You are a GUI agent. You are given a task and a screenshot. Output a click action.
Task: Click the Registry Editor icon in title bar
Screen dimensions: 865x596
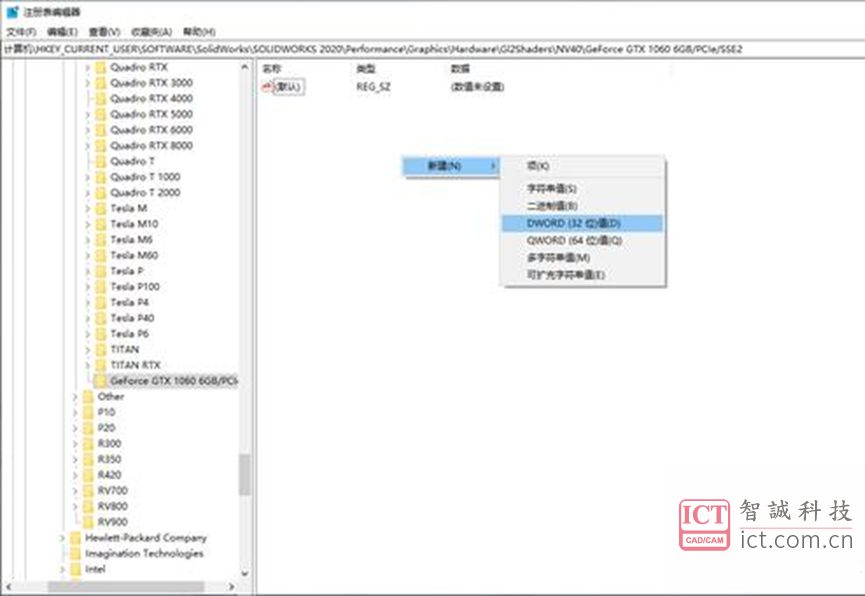click(12, 12)
